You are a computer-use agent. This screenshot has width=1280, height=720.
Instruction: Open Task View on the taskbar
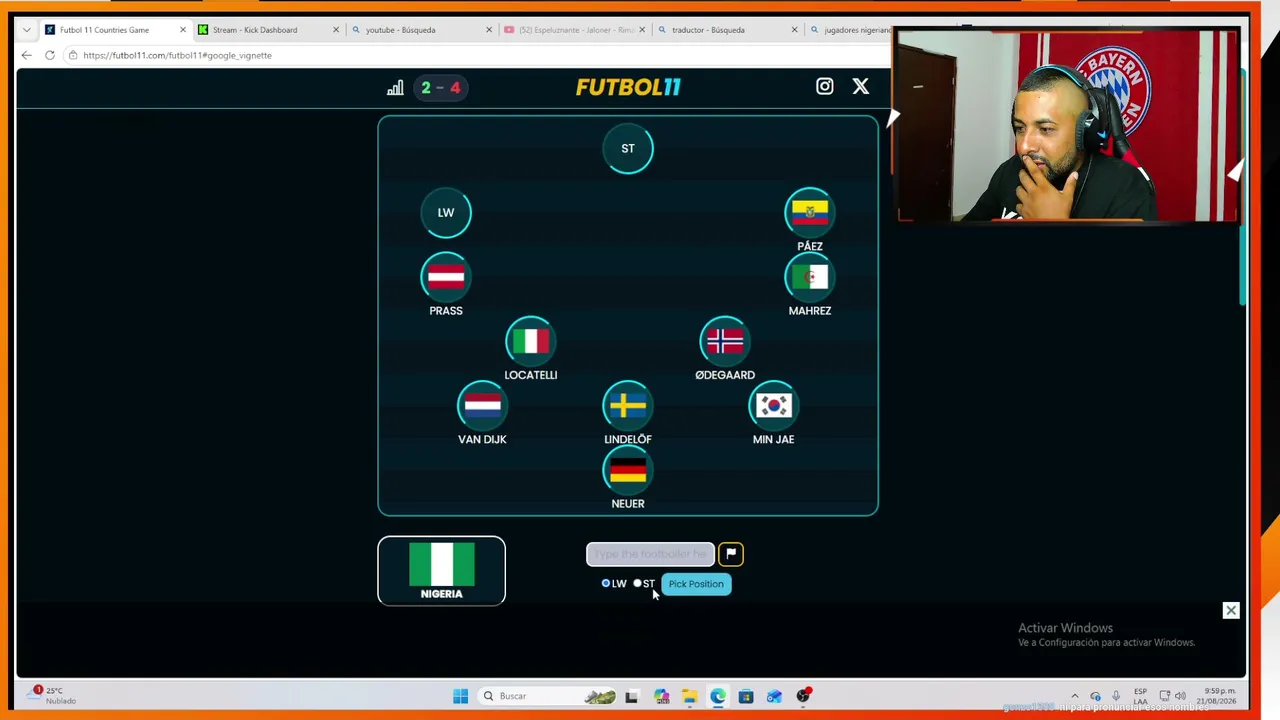[631, 696]
